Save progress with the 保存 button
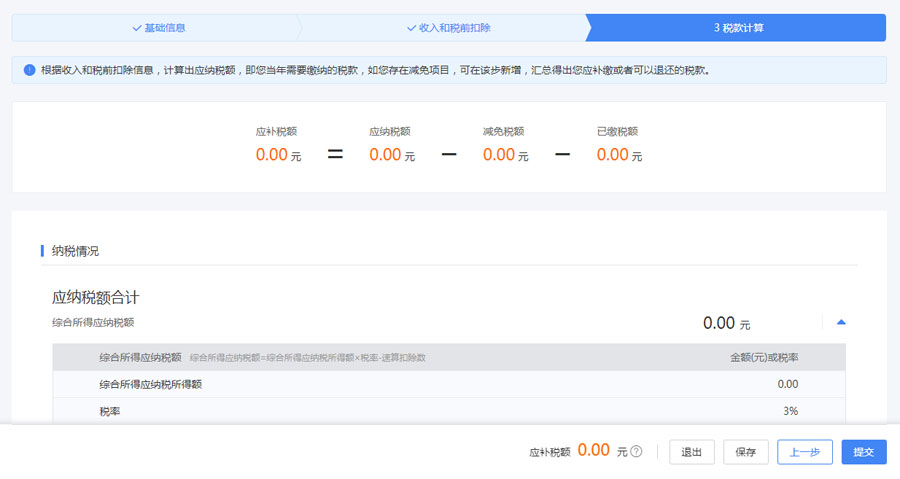Screen dimensions: 900x479 (x=745, y=452)
